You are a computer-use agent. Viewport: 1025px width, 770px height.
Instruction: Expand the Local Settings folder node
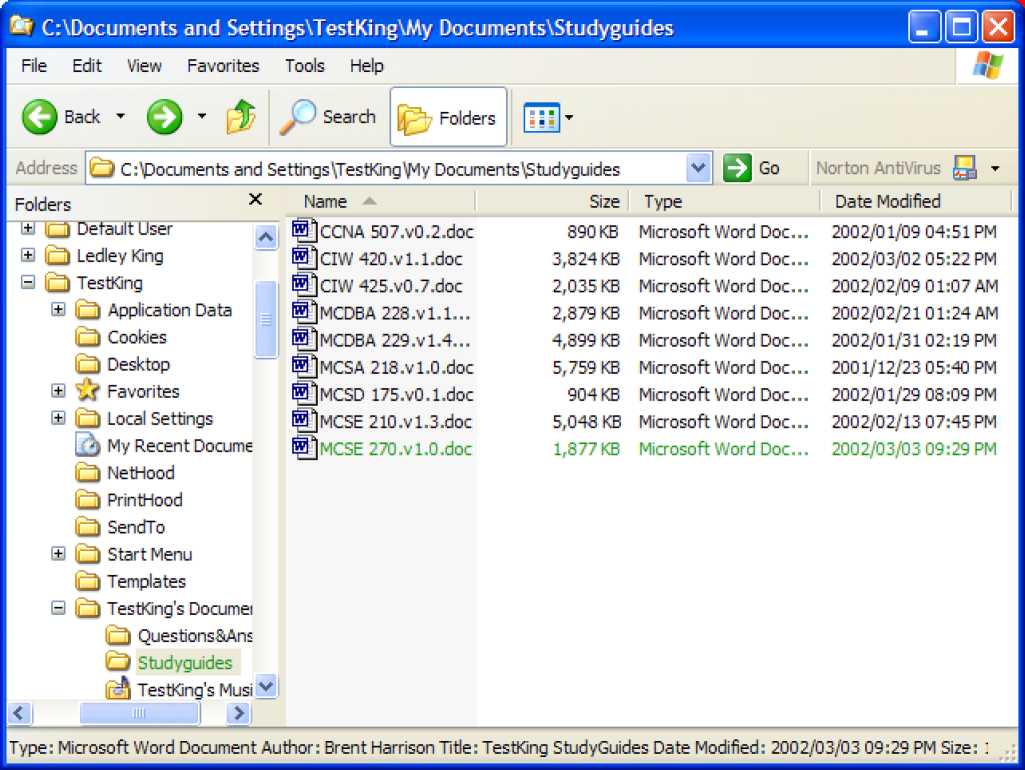58,418
